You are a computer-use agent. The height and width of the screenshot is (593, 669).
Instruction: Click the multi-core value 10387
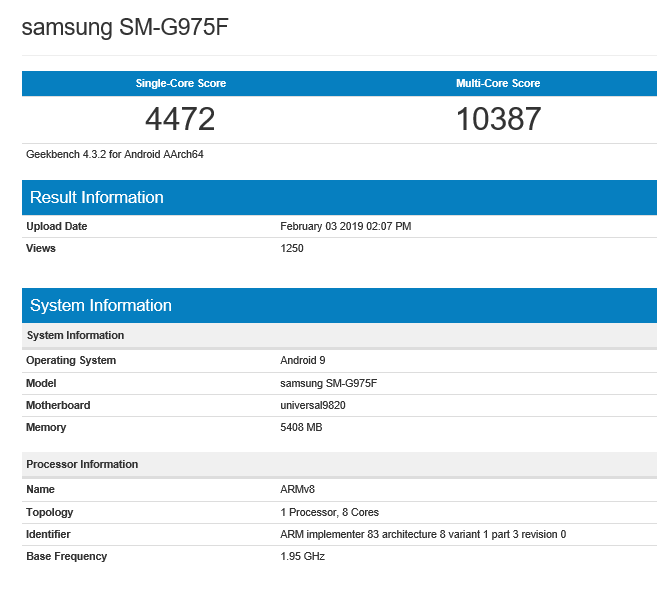[498, 119]
